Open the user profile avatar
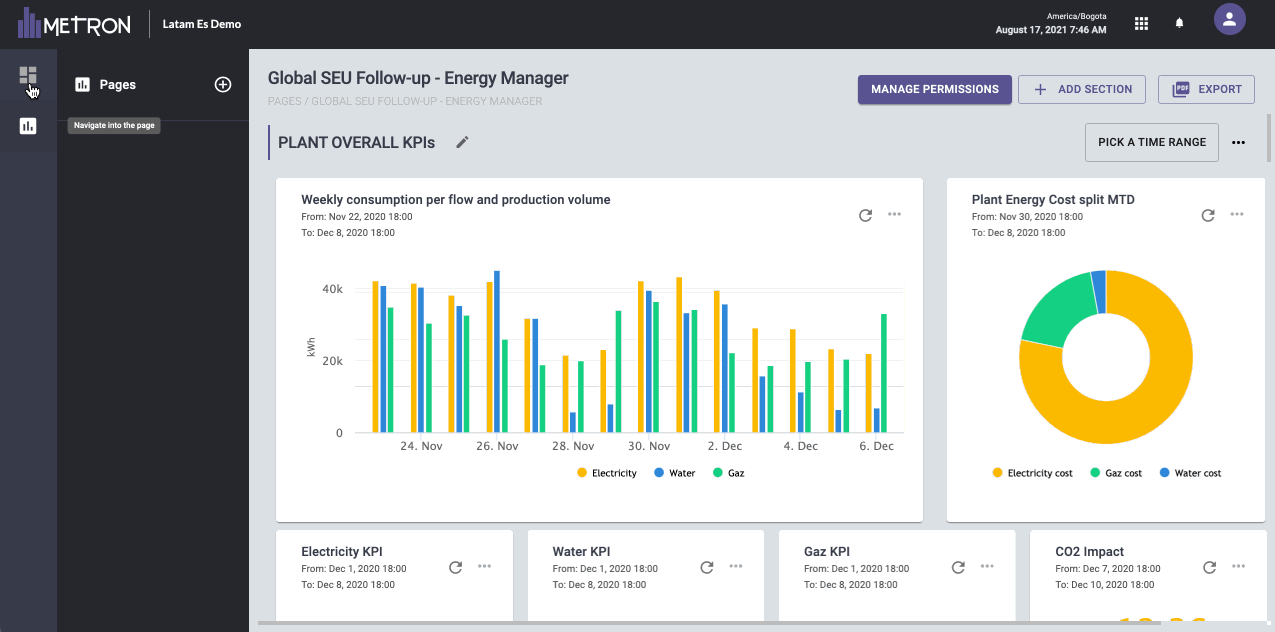This screenshot has height=632, width=1275. (x=1229, y=19)
